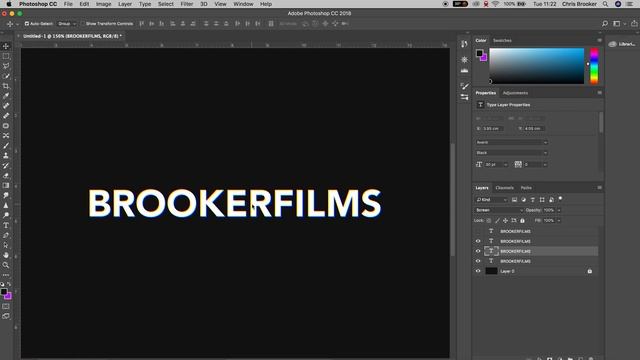
Task: Select the Eyedropper tool
Action: [x=6, y=96]
